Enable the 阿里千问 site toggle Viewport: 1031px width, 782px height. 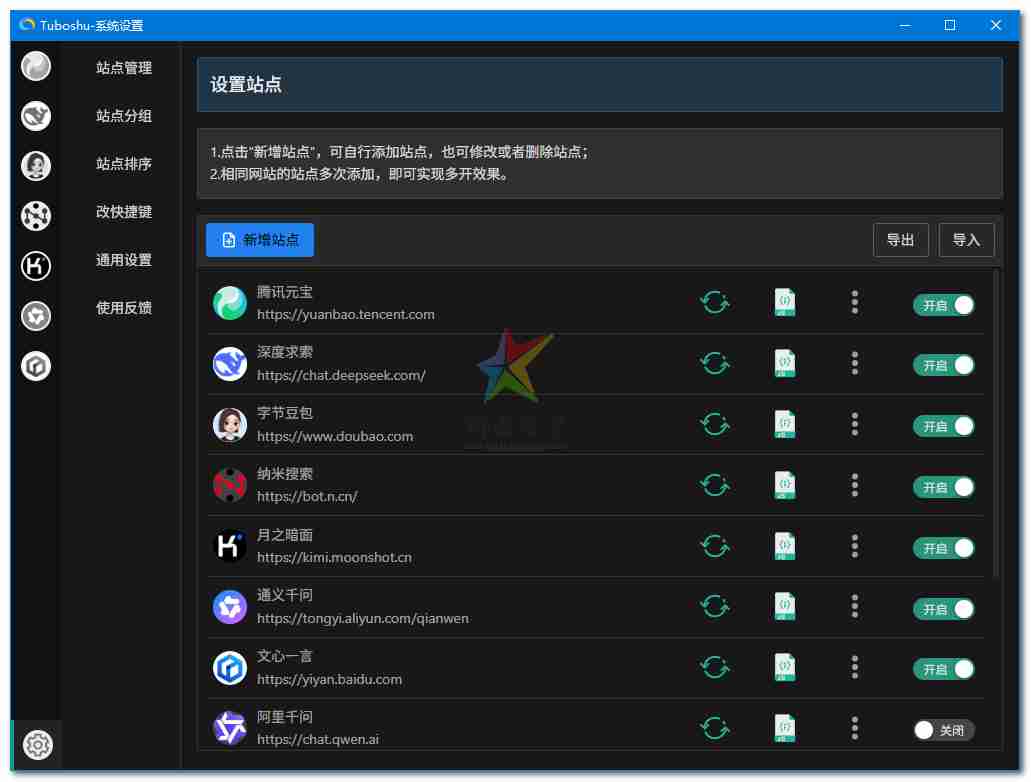pos(943,730)
